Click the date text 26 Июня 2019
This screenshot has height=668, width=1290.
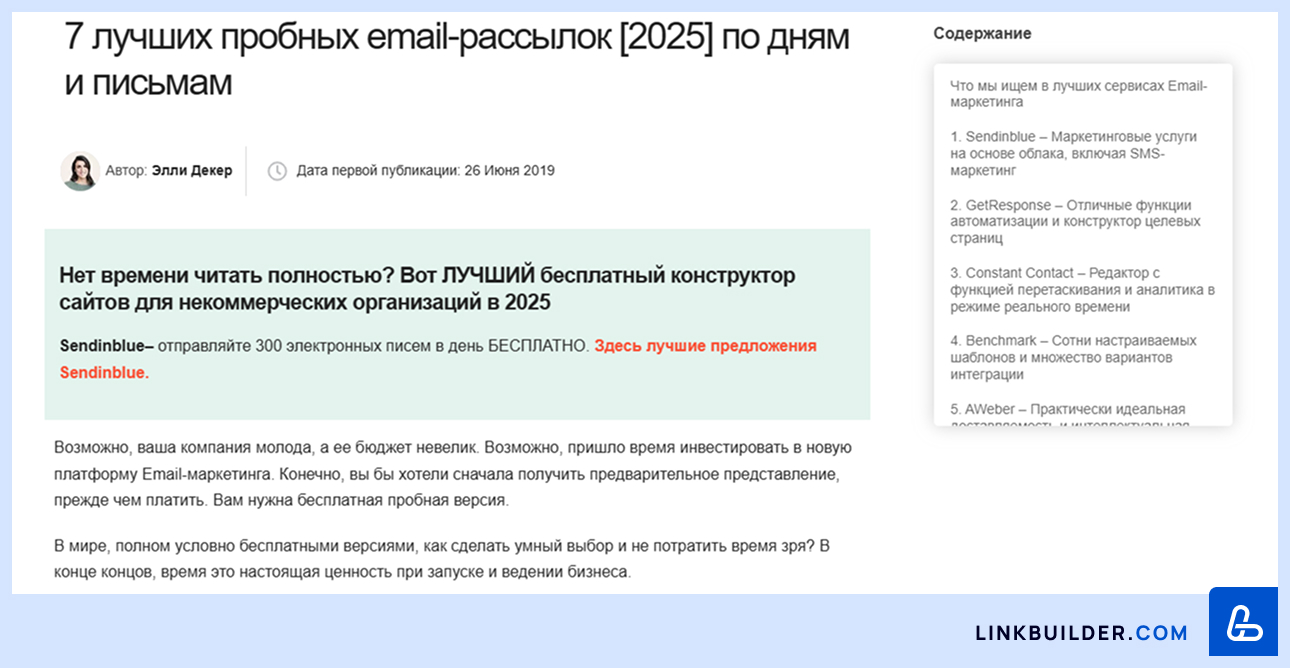tap(509, 171)
